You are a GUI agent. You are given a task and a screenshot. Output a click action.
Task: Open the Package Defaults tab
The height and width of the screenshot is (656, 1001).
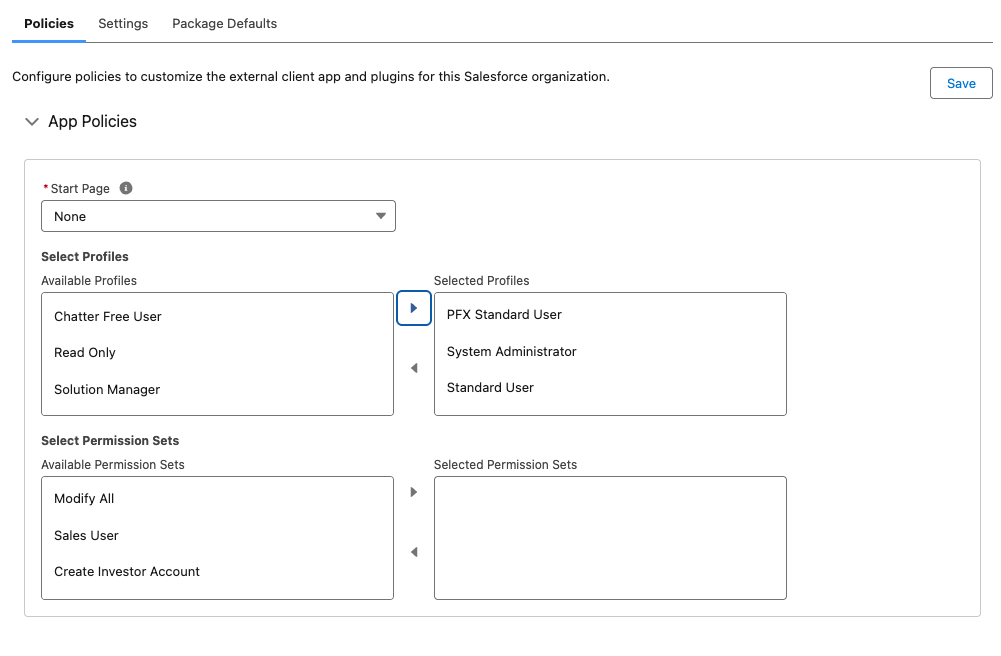(x=224, y=23)
